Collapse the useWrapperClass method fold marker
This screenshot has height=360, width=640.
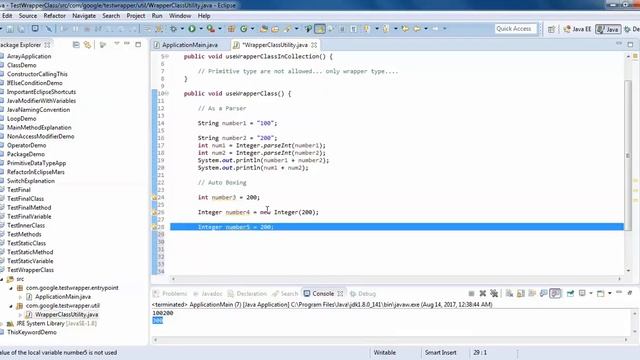(167, 93)
